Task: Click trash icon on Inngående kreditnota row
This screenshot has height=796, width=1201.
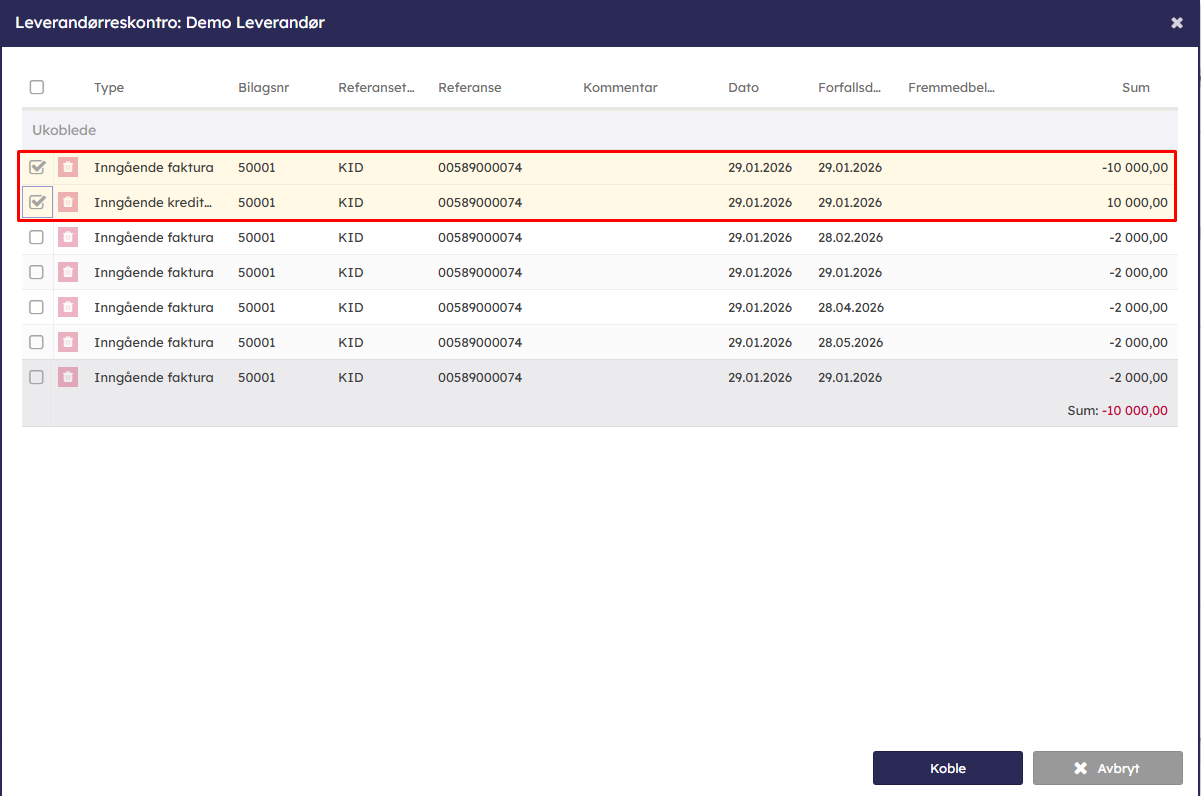Action: pos(68,202)
